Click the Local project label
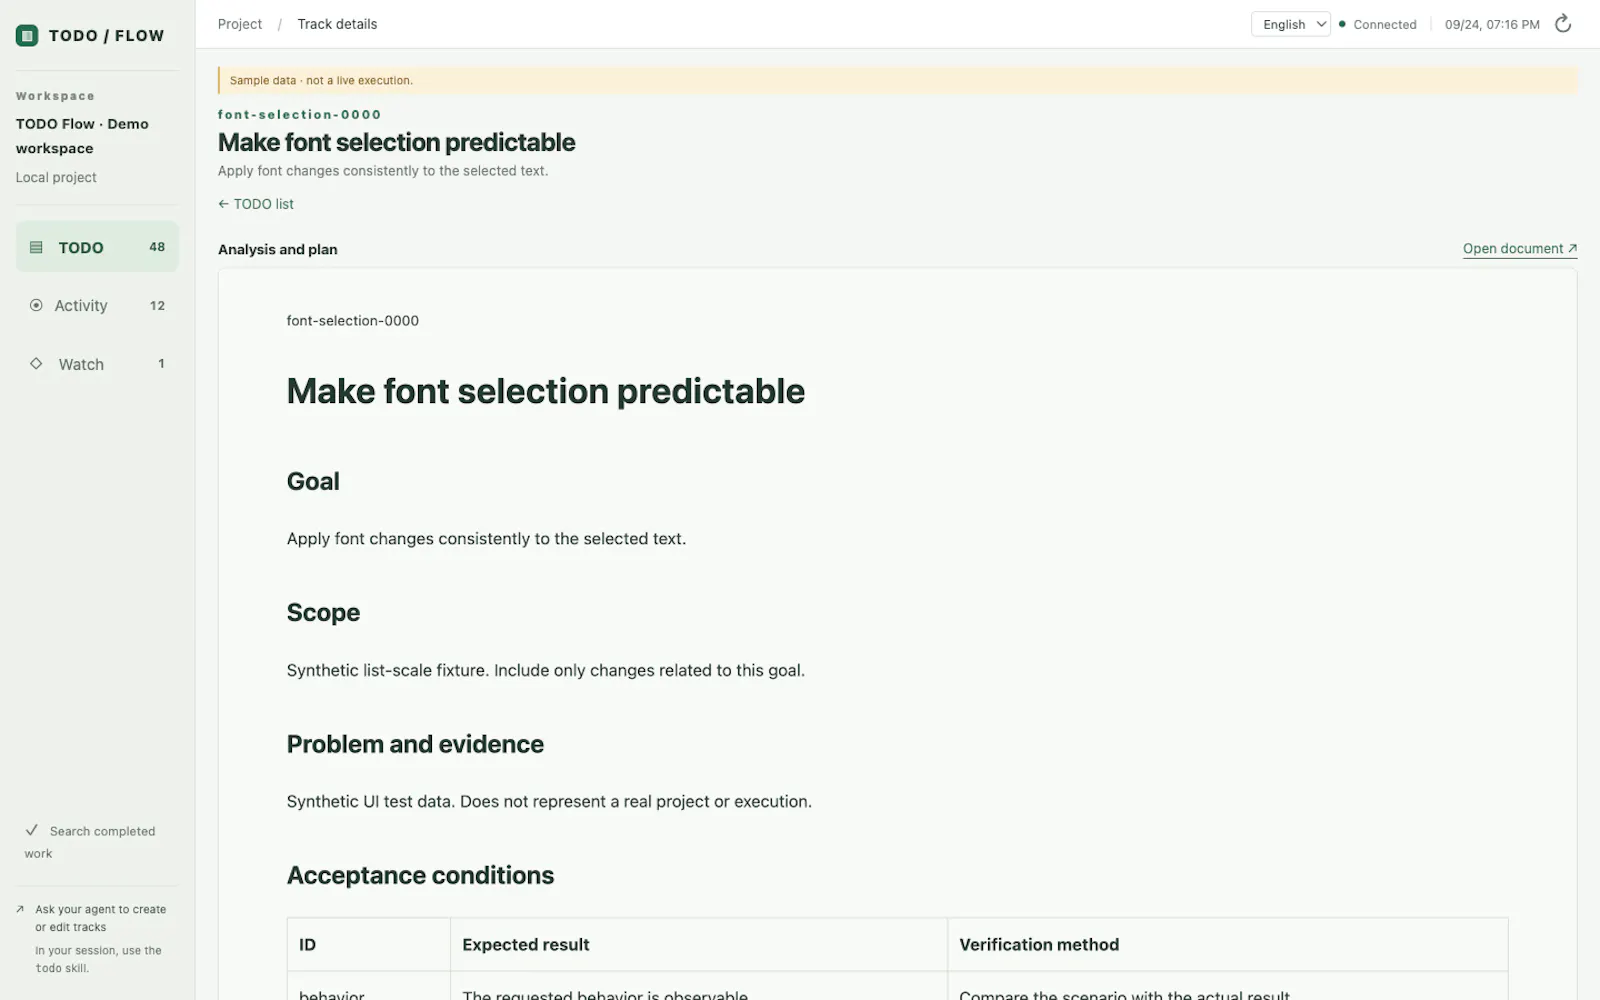 tap(56, 177)
